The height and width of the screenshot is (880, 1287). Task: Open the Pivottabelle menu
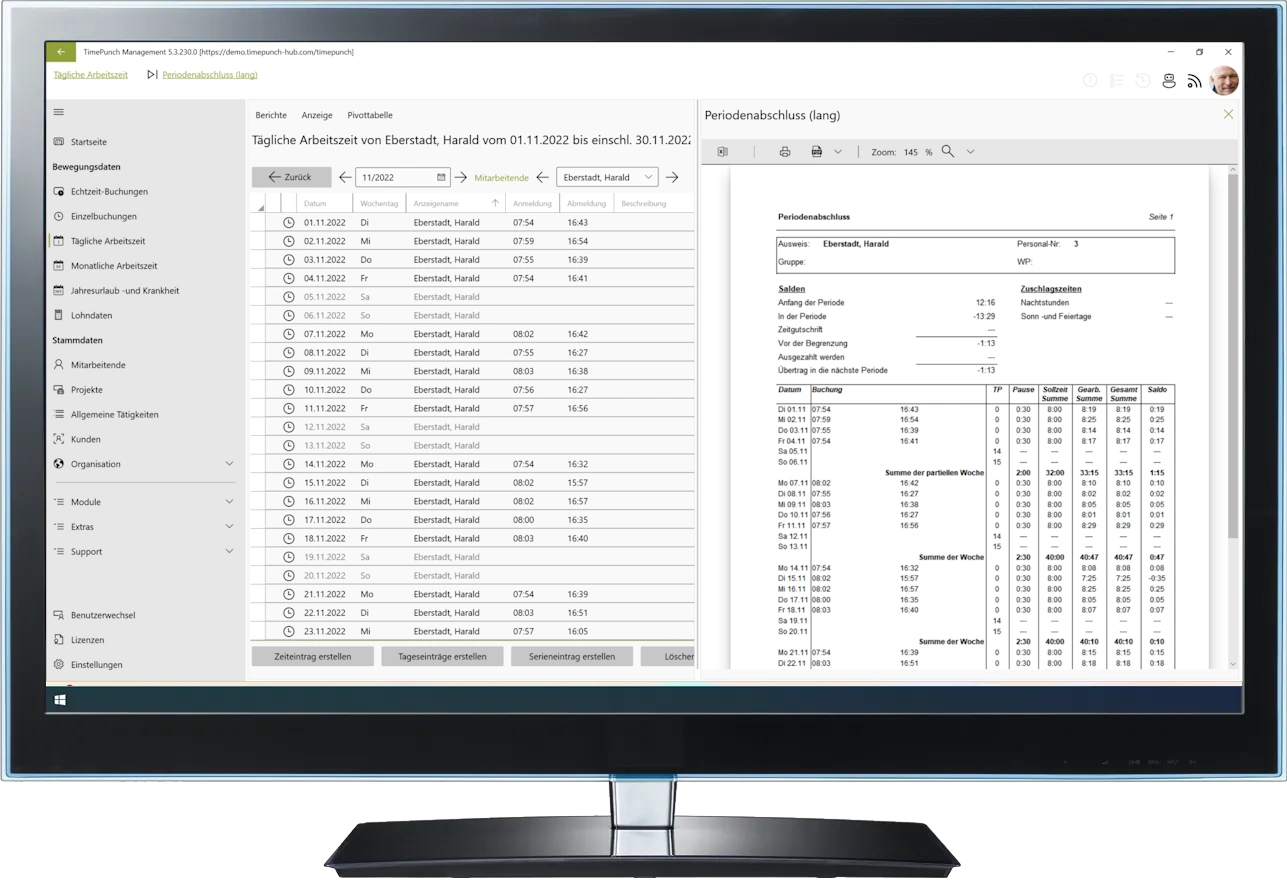pyautogui.click(x=370, y=115)
